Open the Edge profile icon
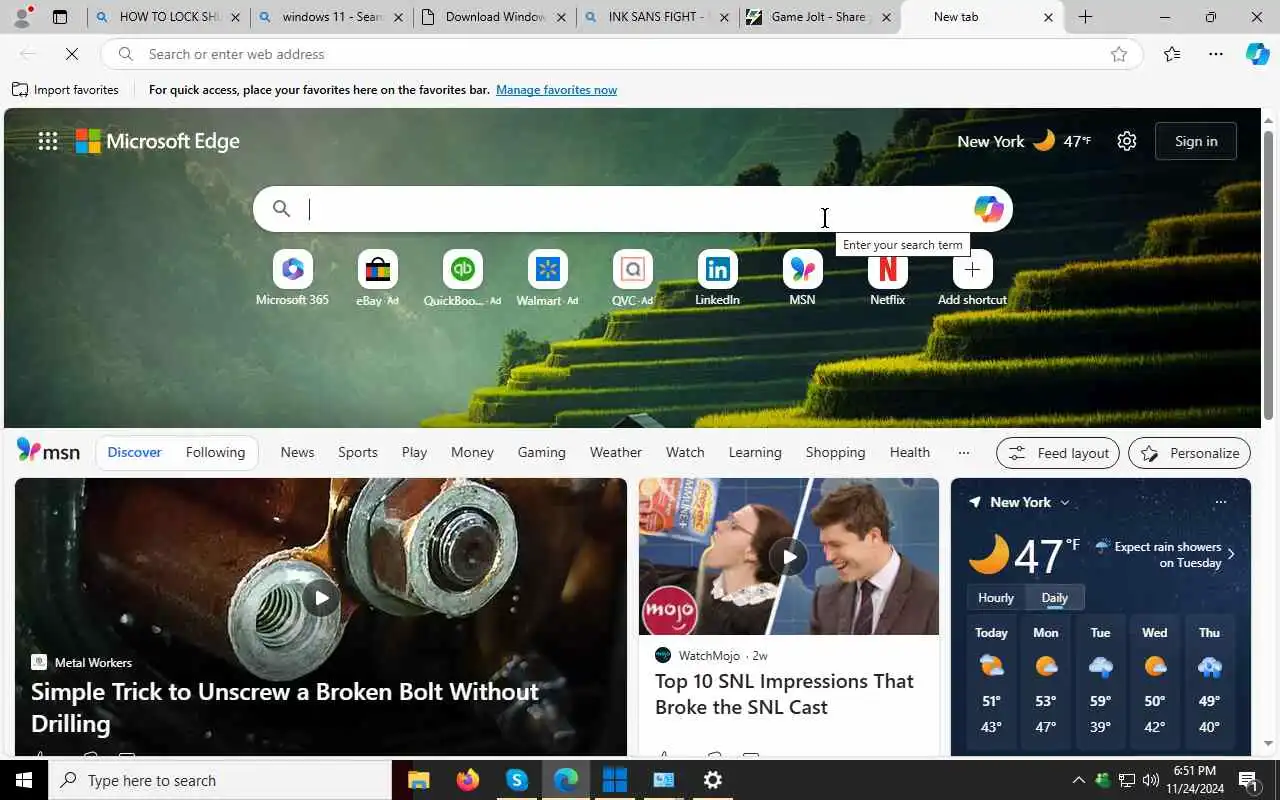The height and width of the screenshot is (800, 1280). (x=22, y=15)
